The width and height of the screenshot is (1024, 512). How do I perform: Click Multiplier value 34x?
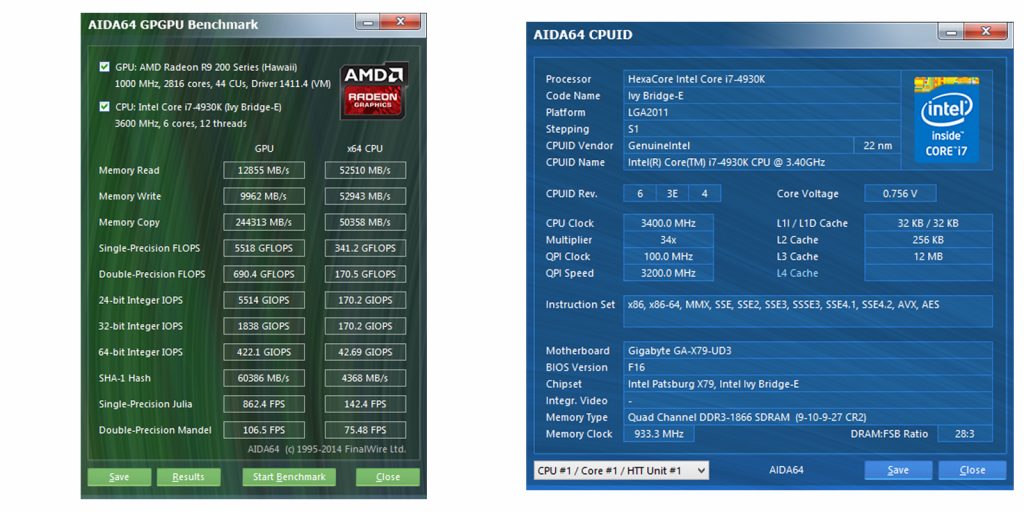click(668, 240)
